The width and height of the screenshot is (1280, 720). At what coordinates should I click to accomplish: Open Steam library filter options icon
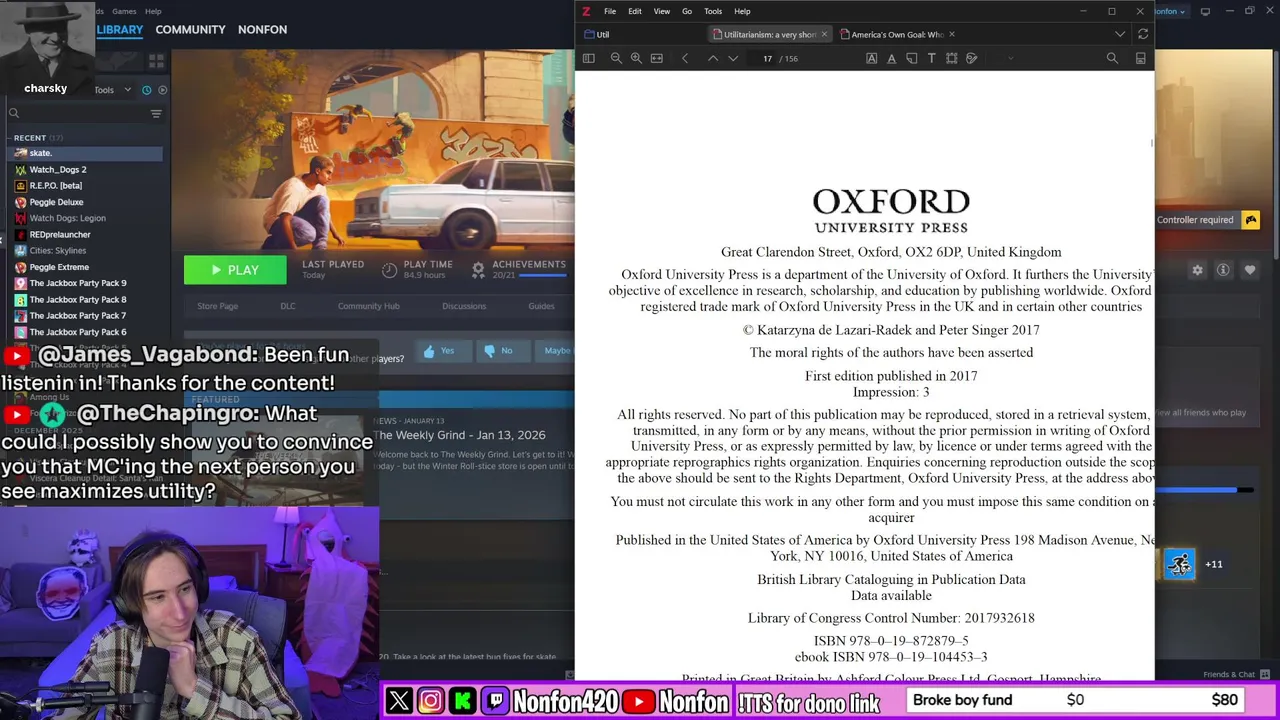[x=156, y=113]
